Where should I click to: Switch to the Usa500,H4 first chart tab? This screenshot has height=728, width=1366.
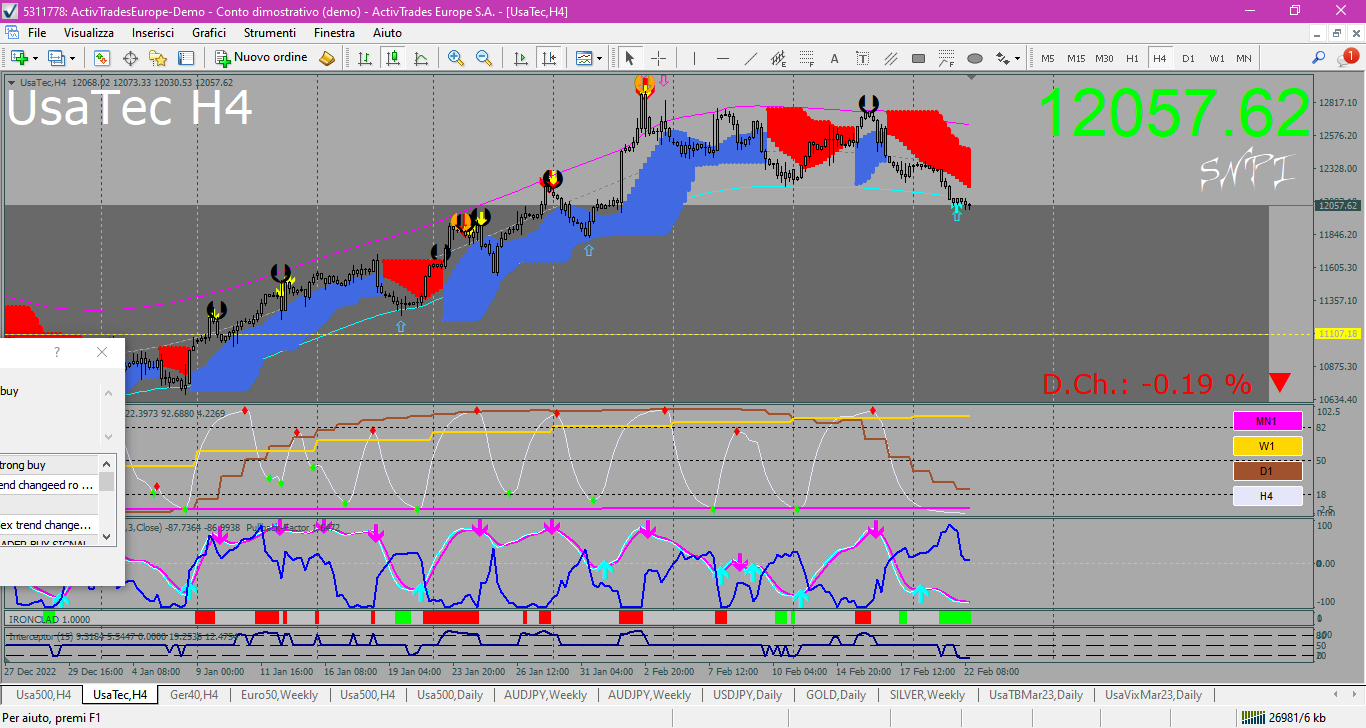pos(43,694)
